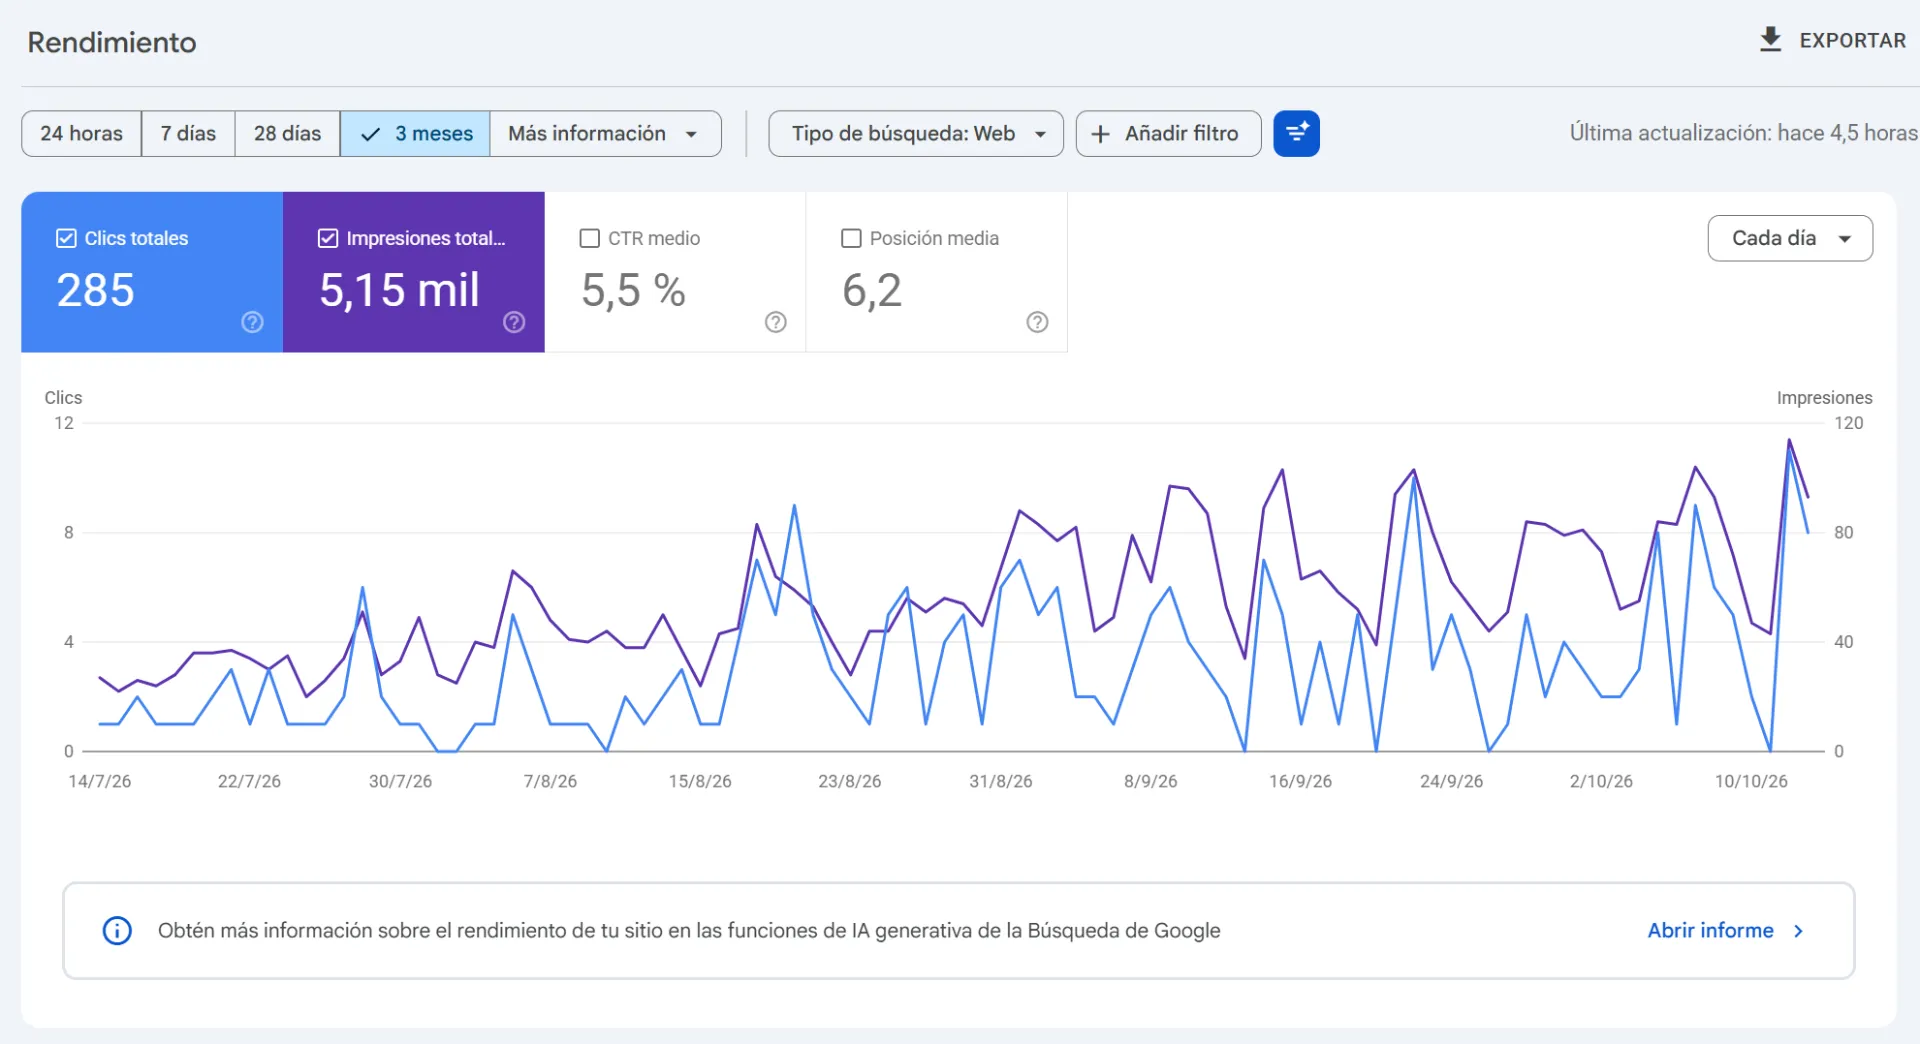
Task: Click the Rendimiento page heading
Action: (x=112, y=42)
